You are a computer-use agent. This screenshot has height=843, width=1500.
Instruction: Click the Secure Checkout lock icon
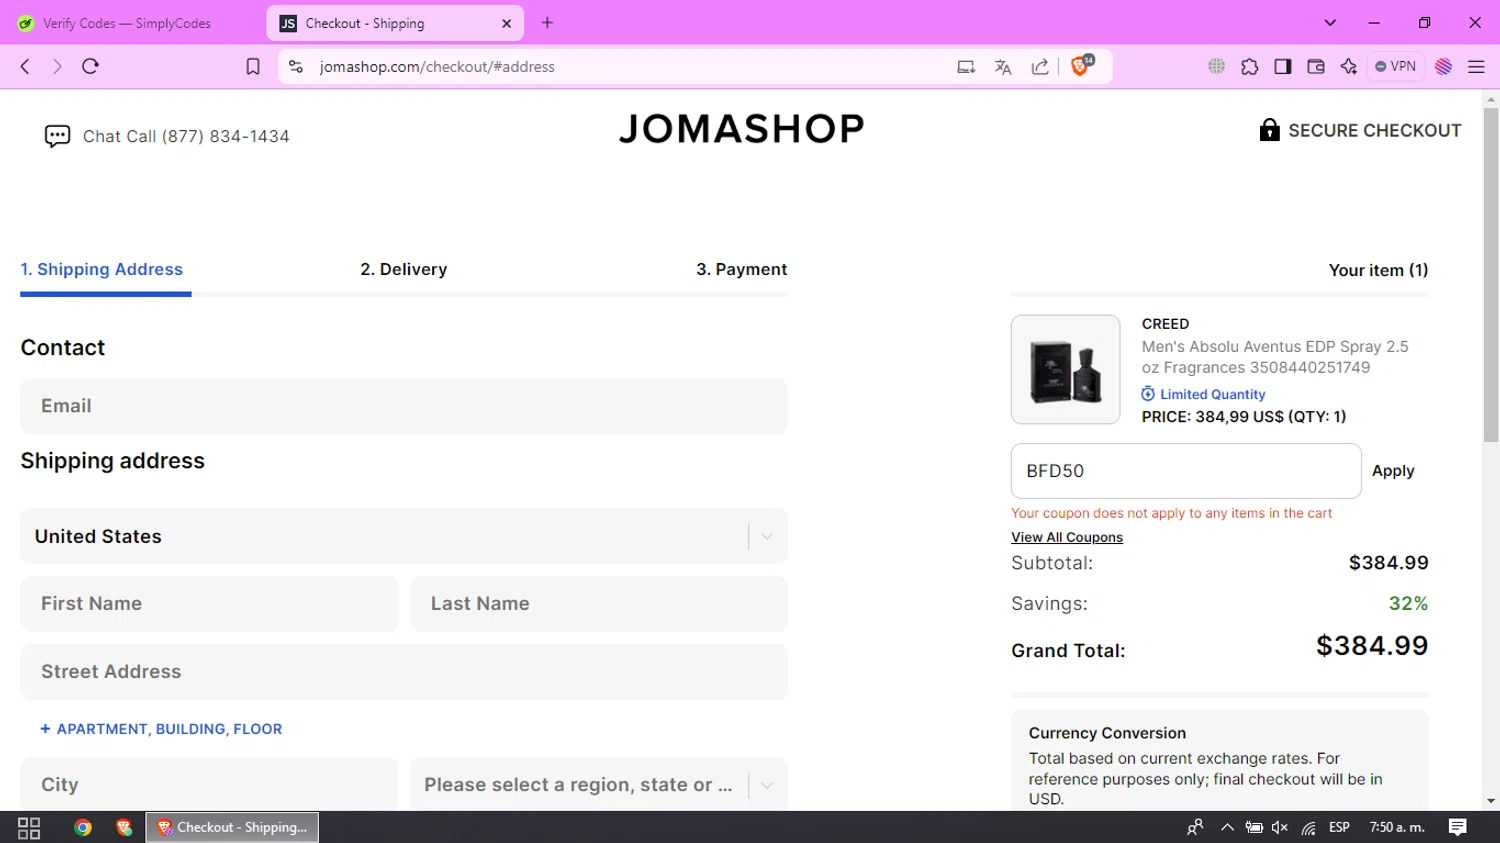[1269, 130]
